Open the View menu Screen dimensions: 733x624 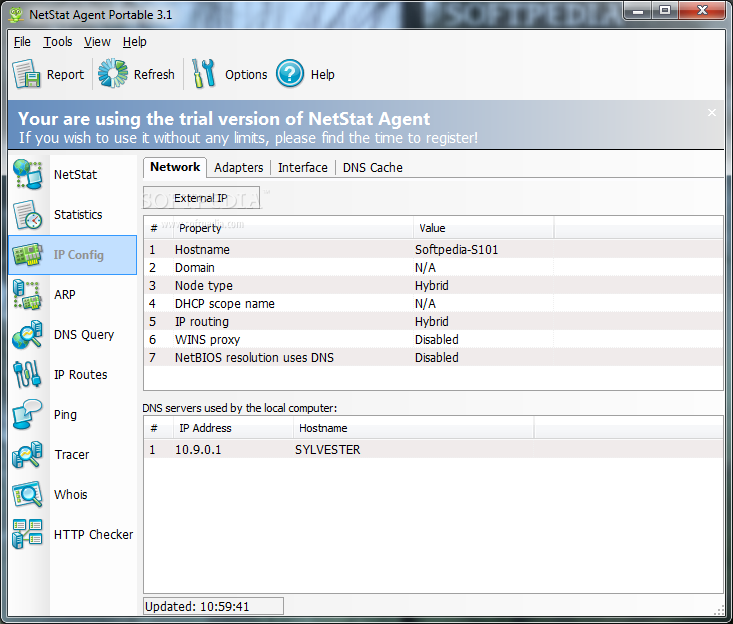[97, 42]
